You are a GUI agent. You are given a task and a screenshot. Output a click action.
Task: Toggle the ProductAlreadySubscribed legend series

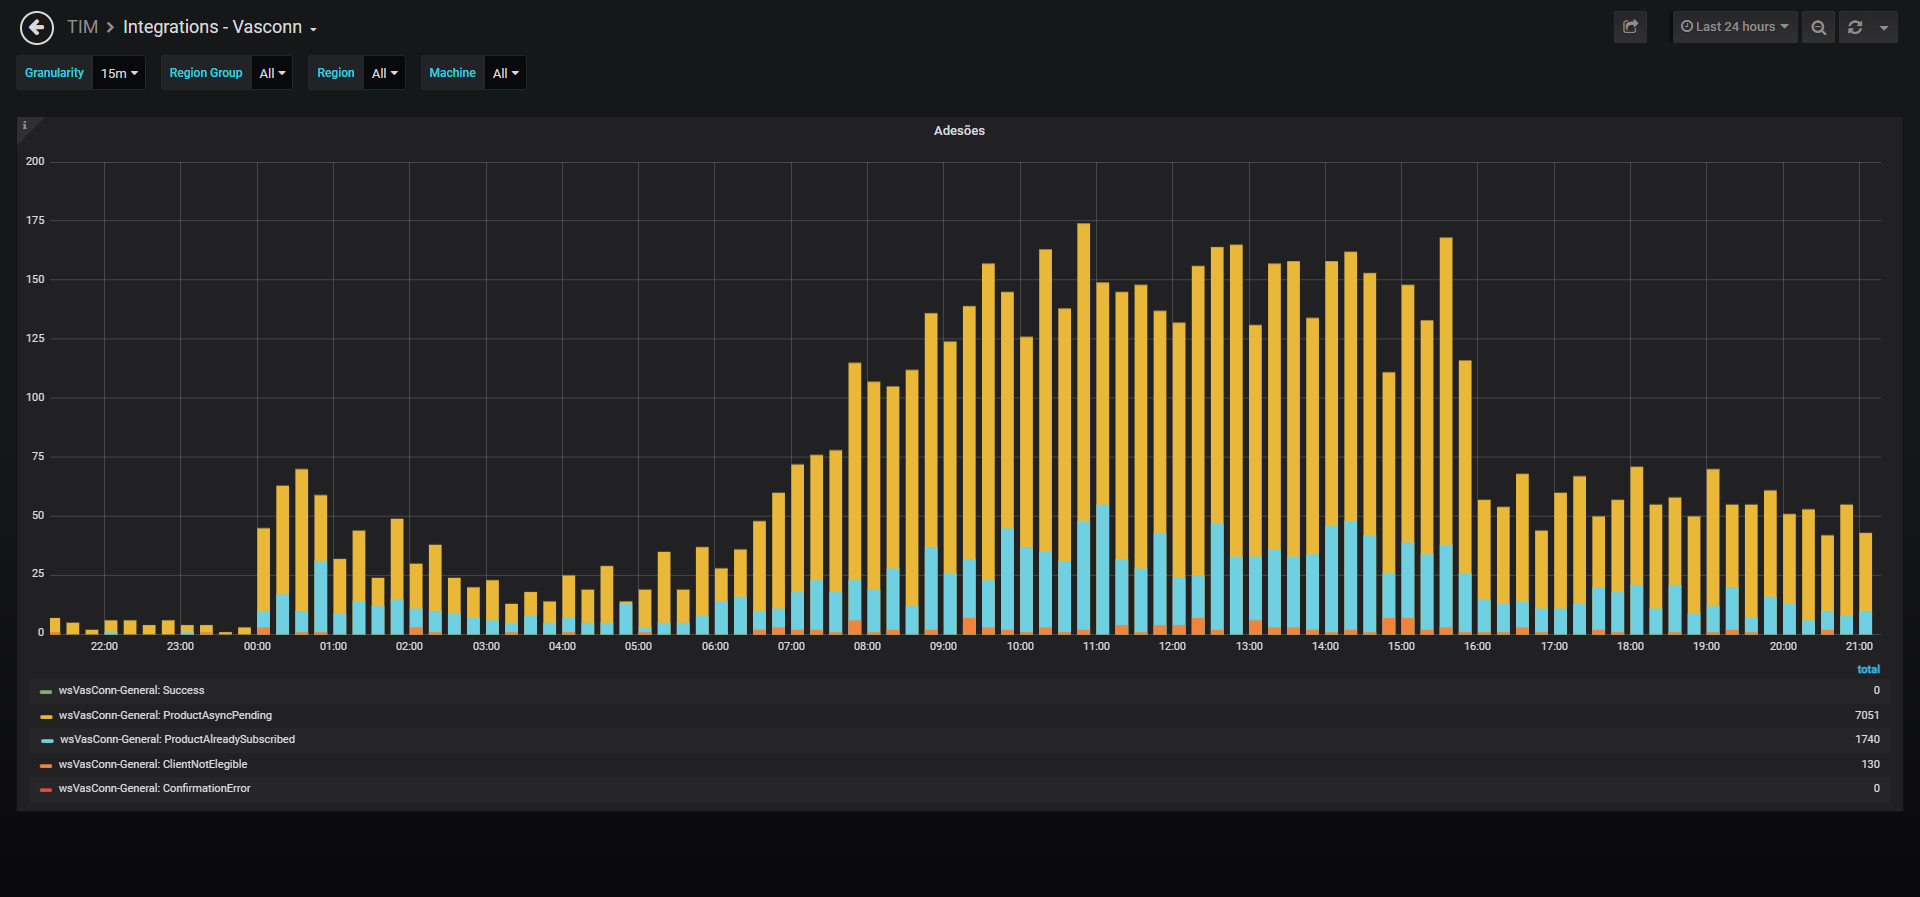pyautogui.click(x=177, y=740)
